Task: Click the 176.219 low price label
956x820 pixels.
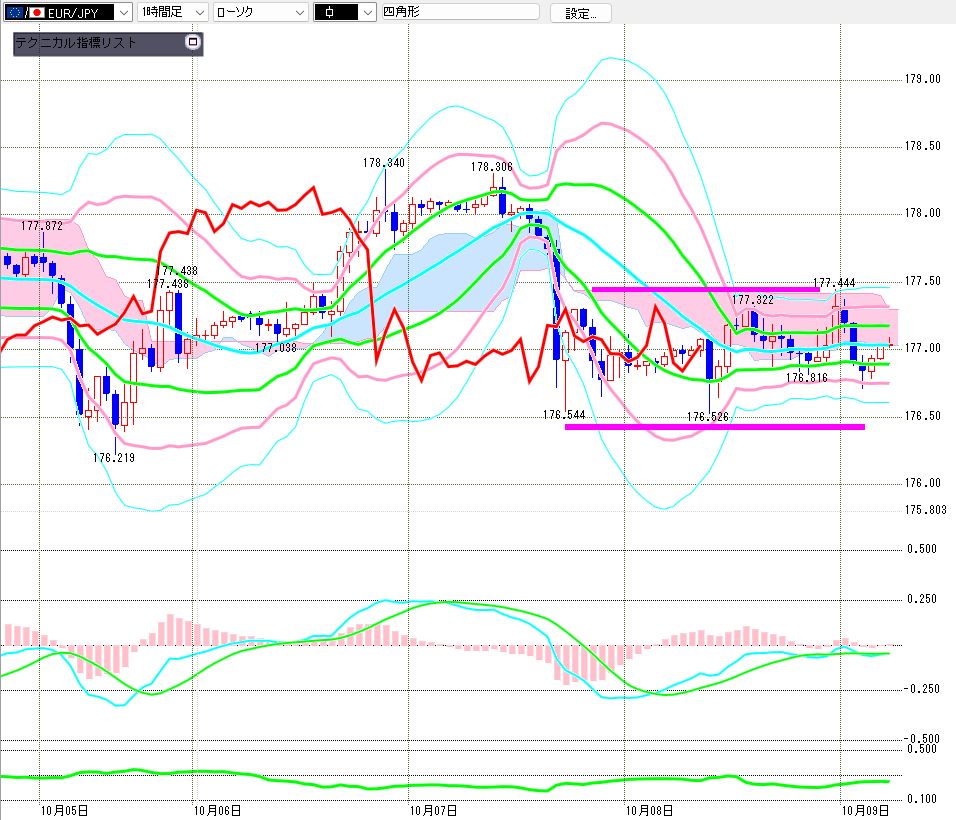Action: click(x=114, y=458)
